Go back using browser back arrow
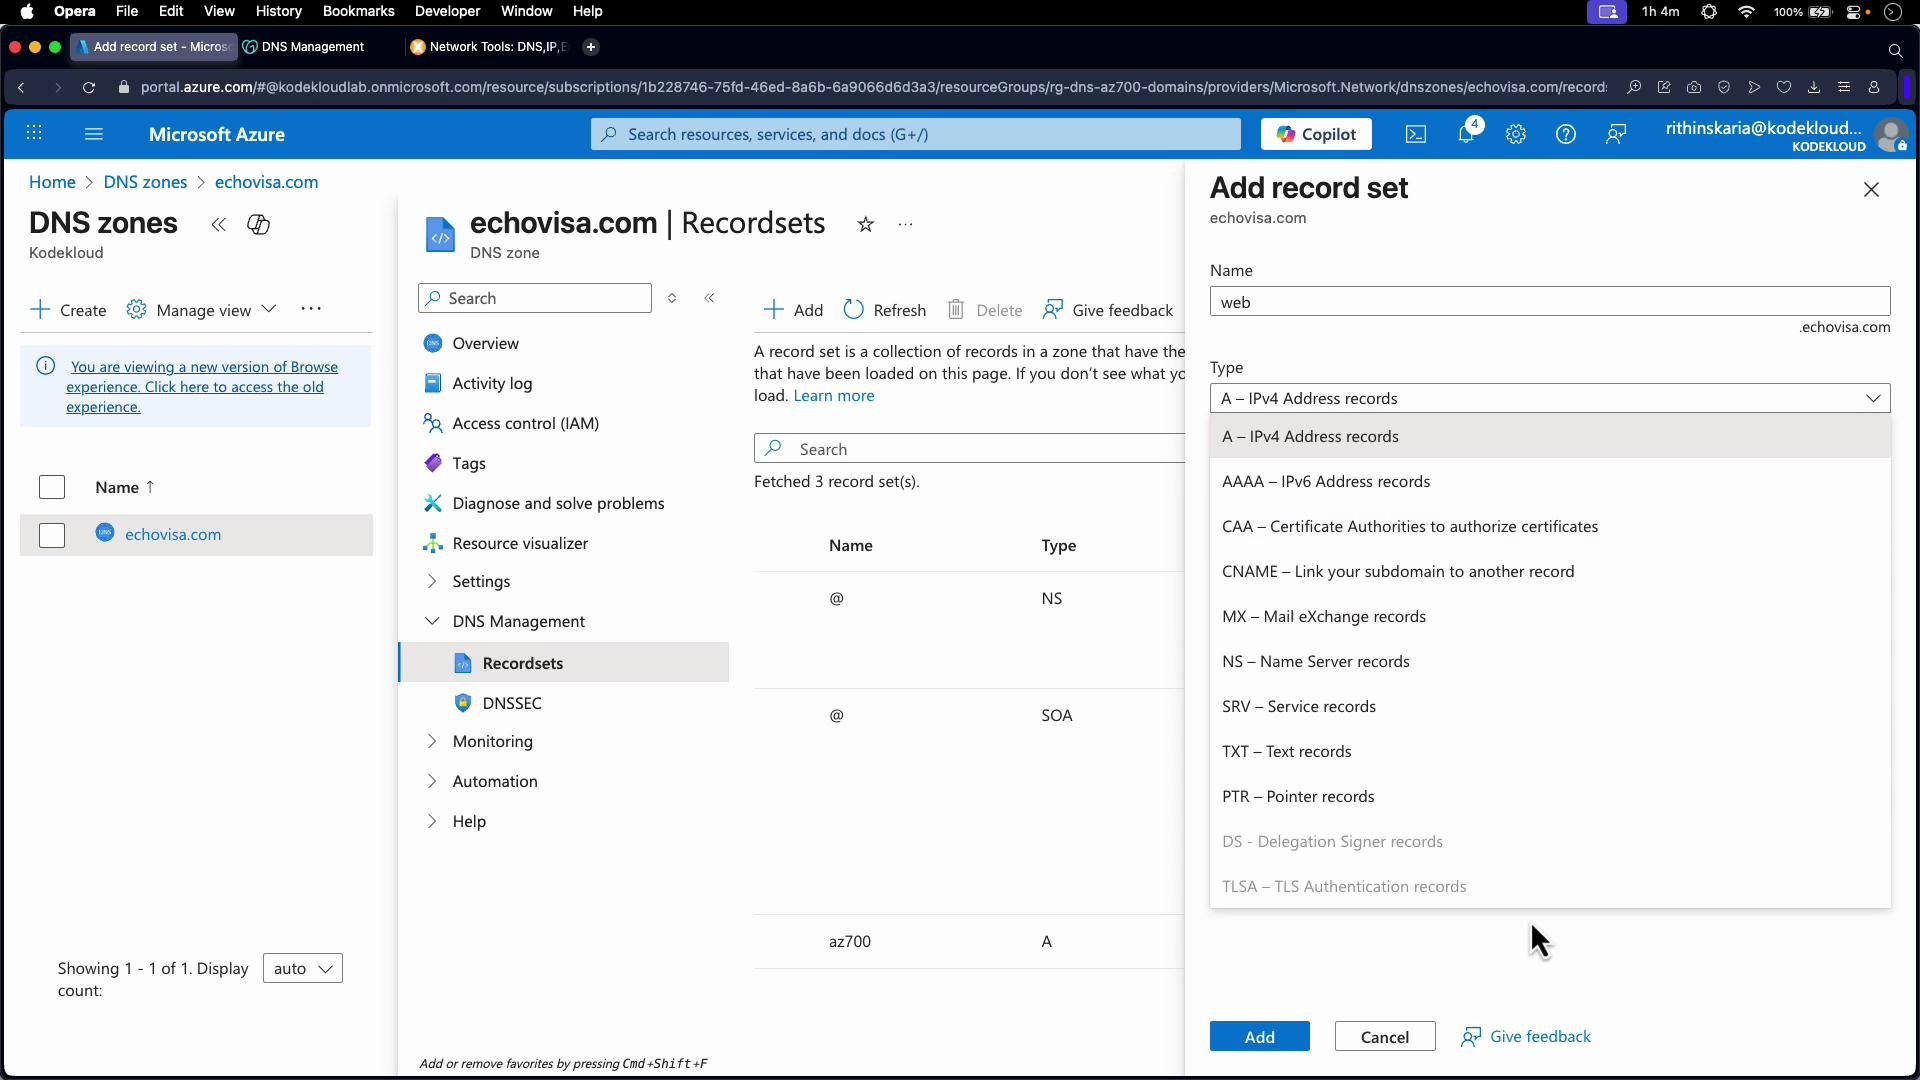This screenshot has height=1080, width=1920. tap(21, 87)
